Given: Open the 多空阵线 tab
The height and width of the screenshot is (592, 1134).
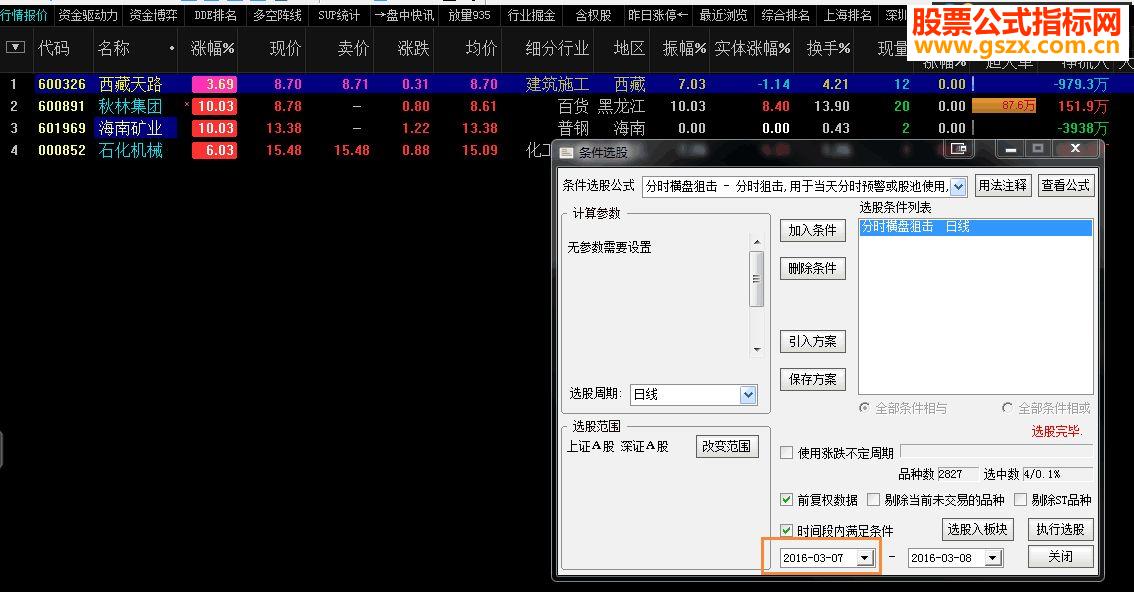Looking at the screenshot, I should point(277,15).
